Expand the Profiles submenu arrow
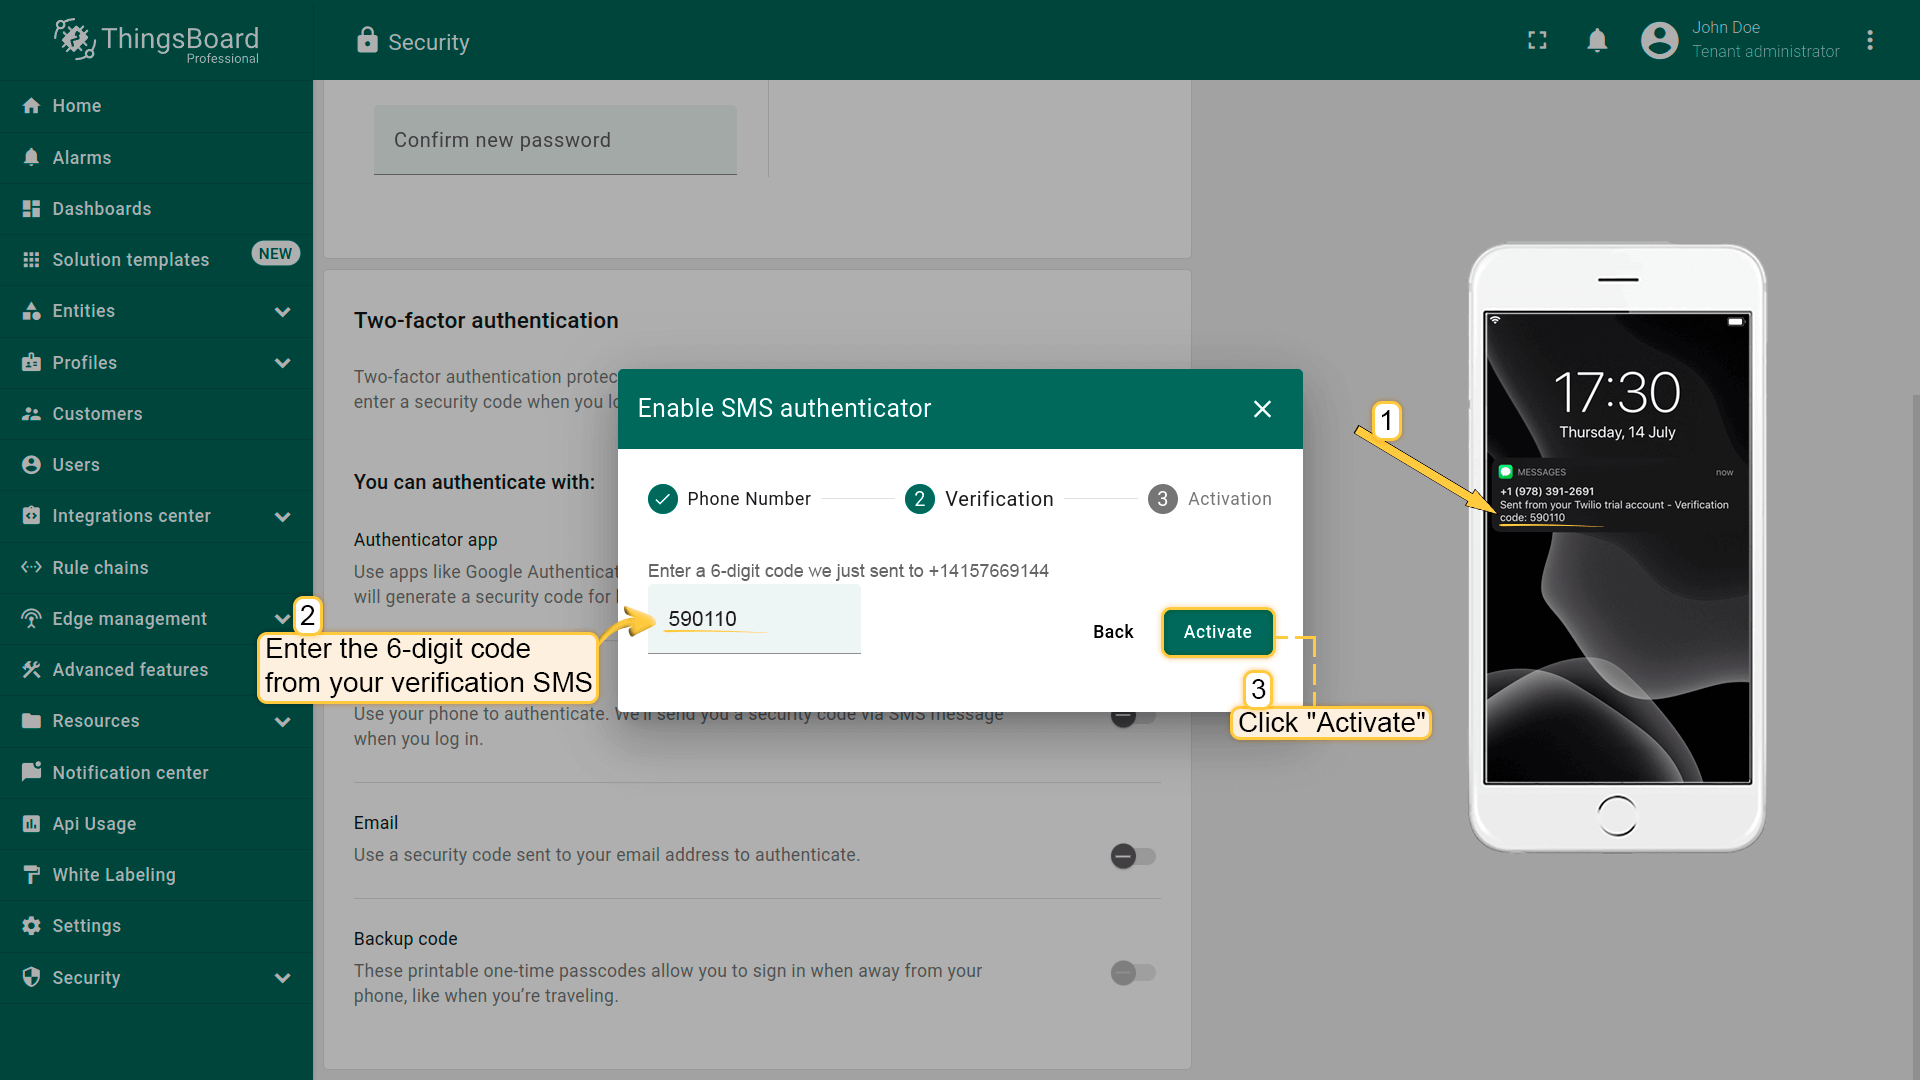 click(x=282, y=363)
